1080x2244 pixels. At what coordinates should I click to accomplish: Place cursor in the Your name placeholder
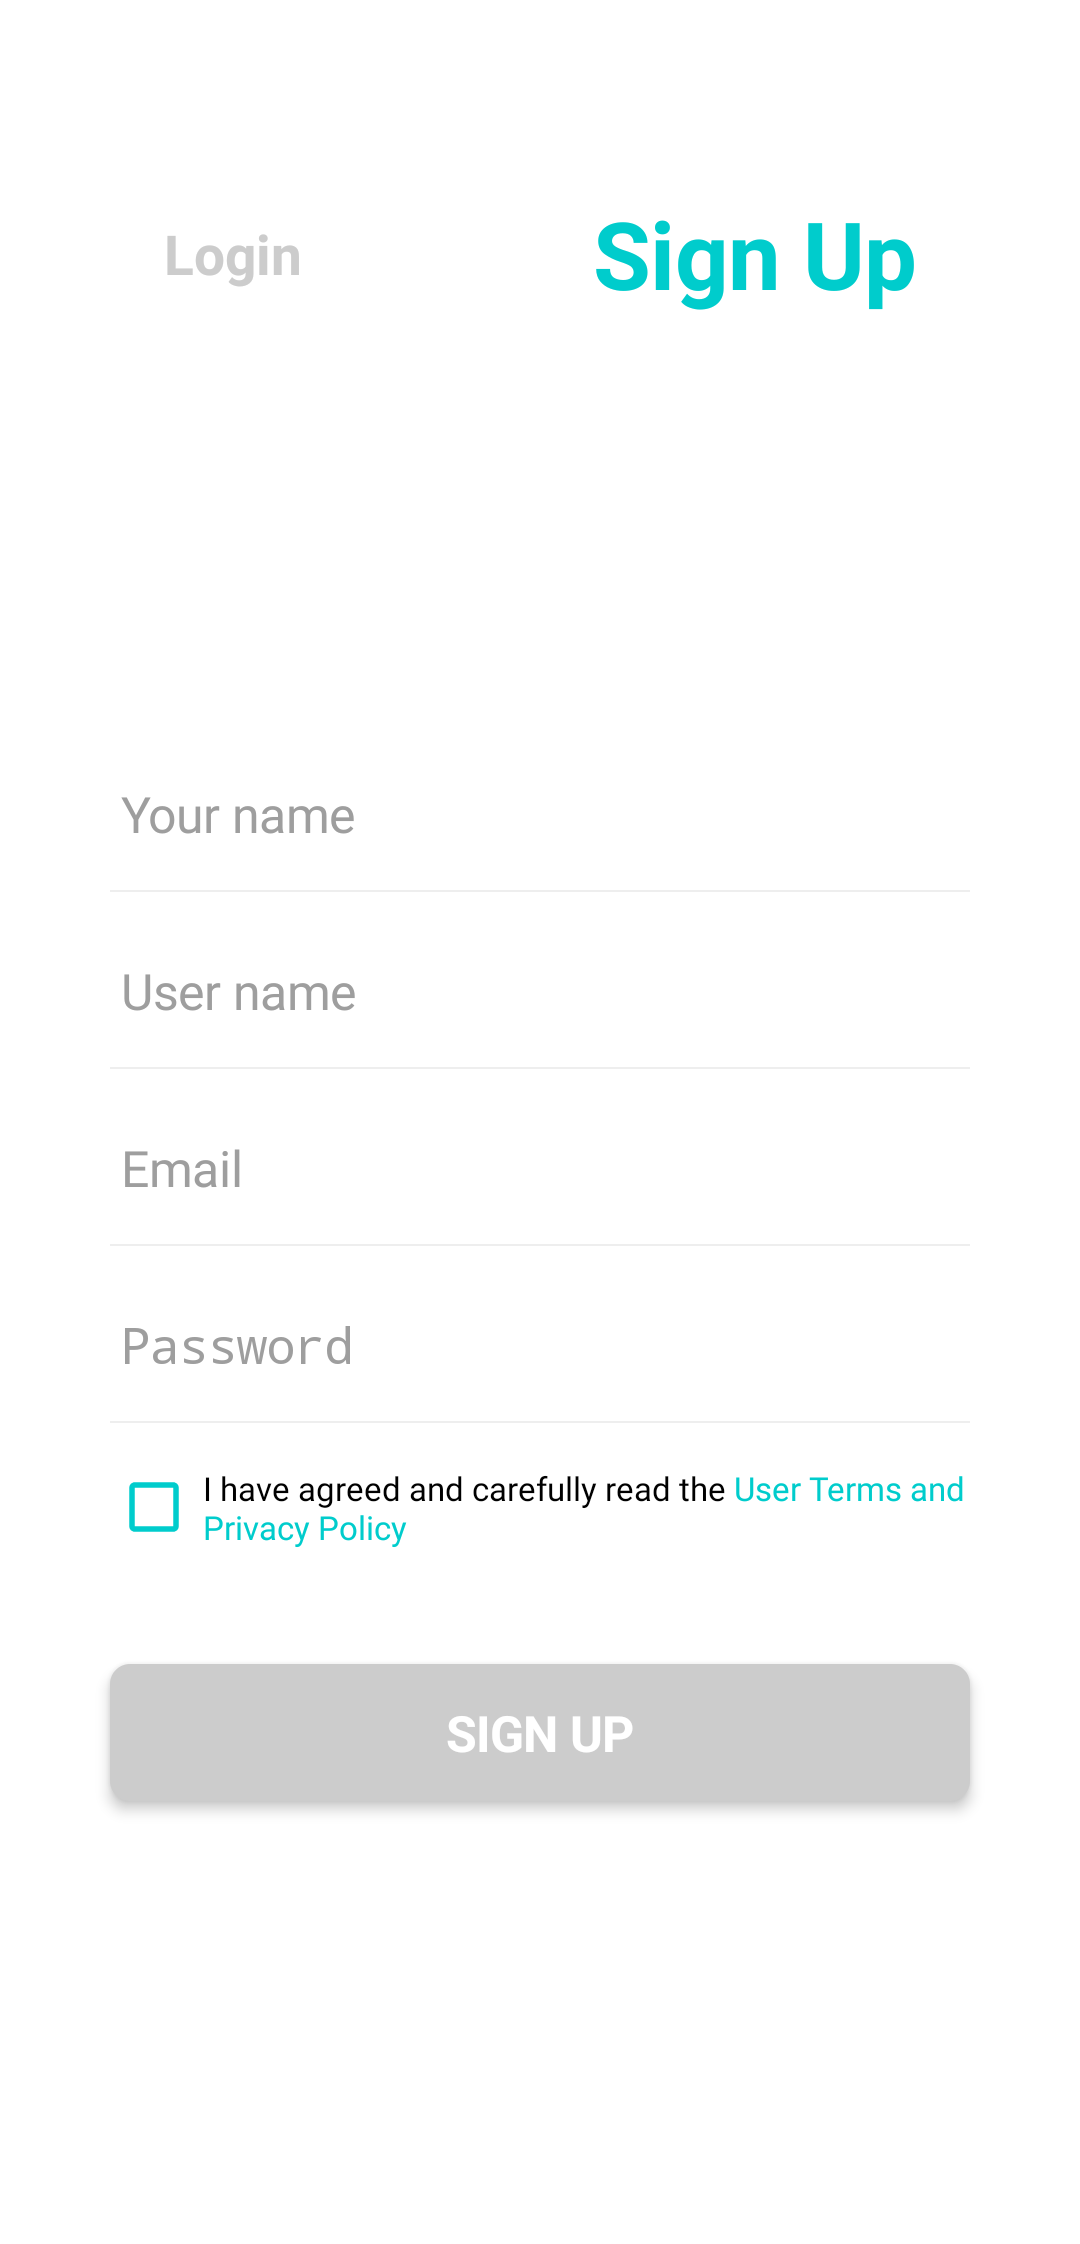pyautogui.click(x=238, y=816)
